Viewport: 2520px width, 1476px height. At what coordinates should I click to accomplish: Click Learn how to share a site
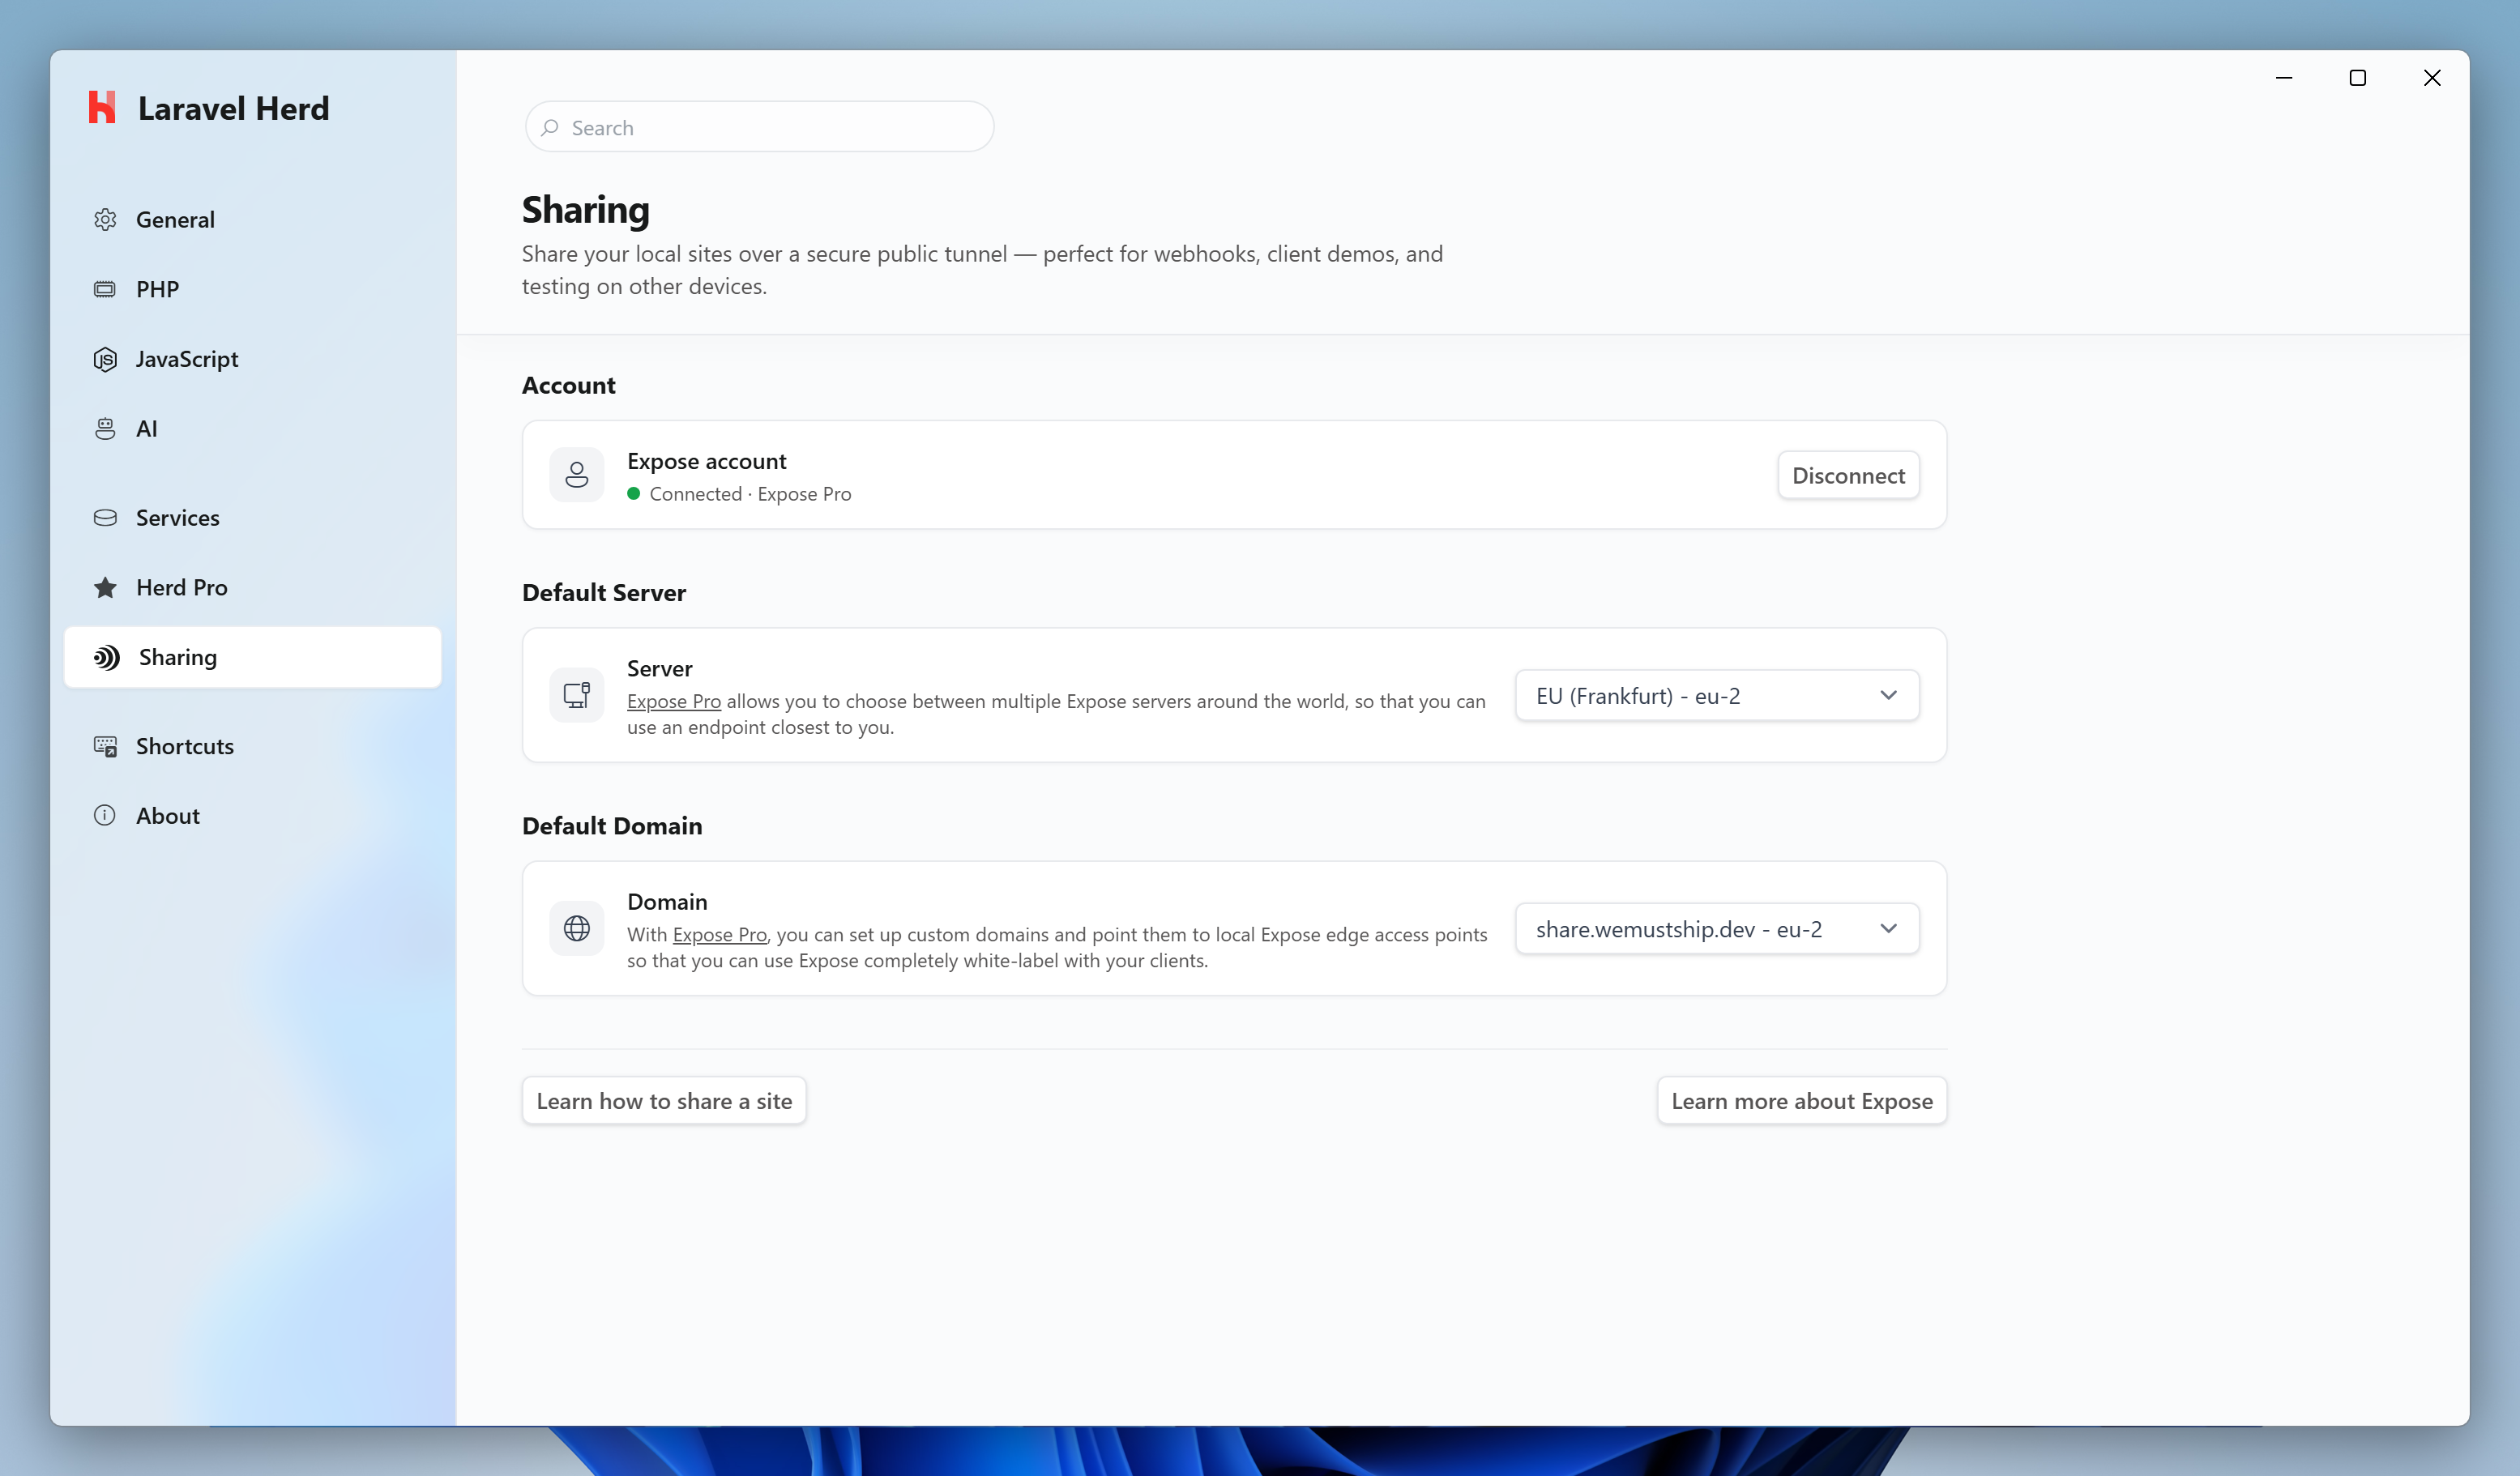tap(664, 1100)
